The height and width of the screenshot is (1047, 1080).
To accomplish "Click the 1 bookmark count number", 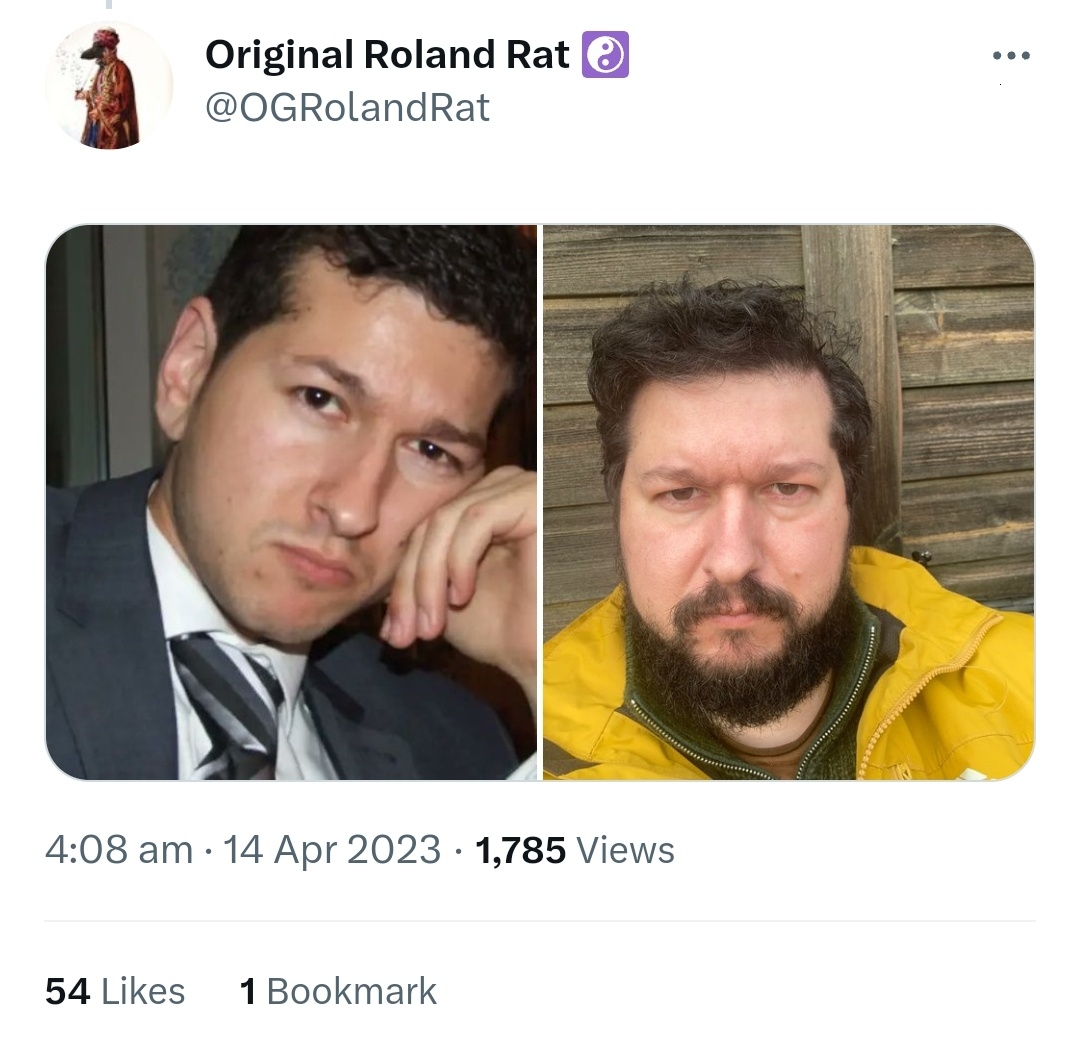I will (x=248, y=992).
